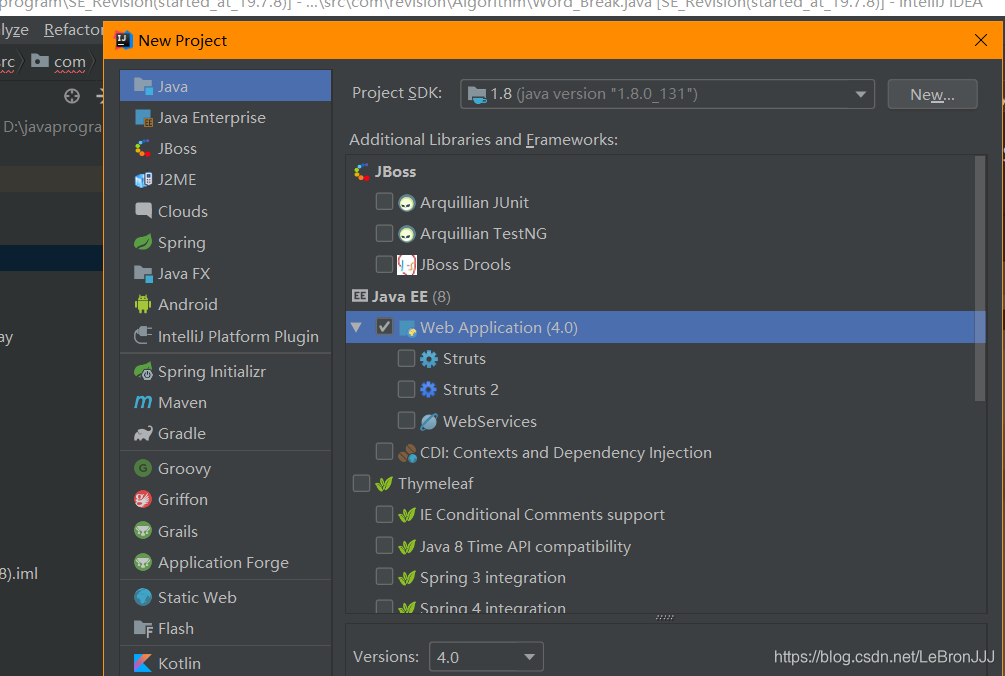The image size is (1005, 676).
Task: Click the IntelliJ Platform Plugin icon
Action: click(x=143, y=336)
